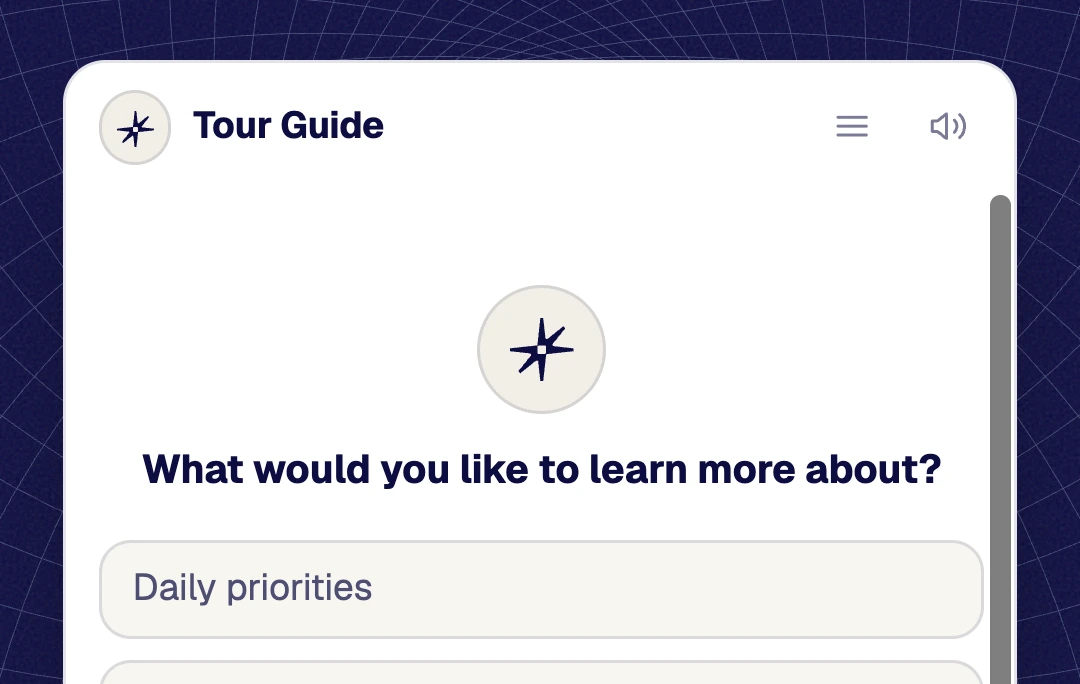Click the heading asking what to learn
This screenshot has width=1080, height=684.
541,470
